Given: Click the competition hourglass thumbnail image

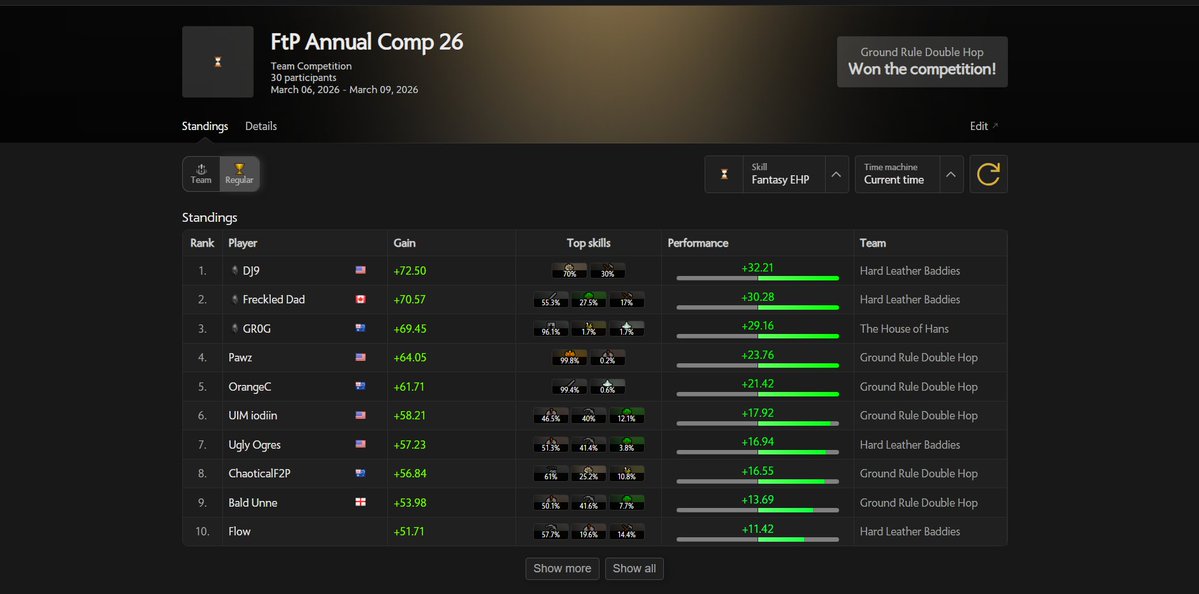Looking at the screenshot, I should tap(218, 62).
